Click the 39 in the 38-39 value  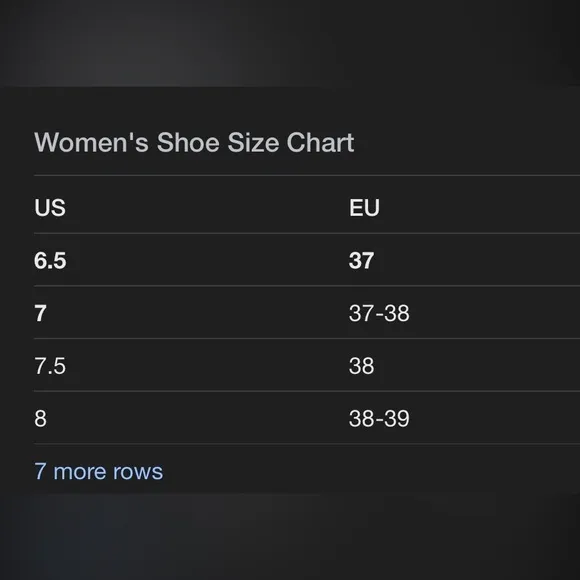397,419
